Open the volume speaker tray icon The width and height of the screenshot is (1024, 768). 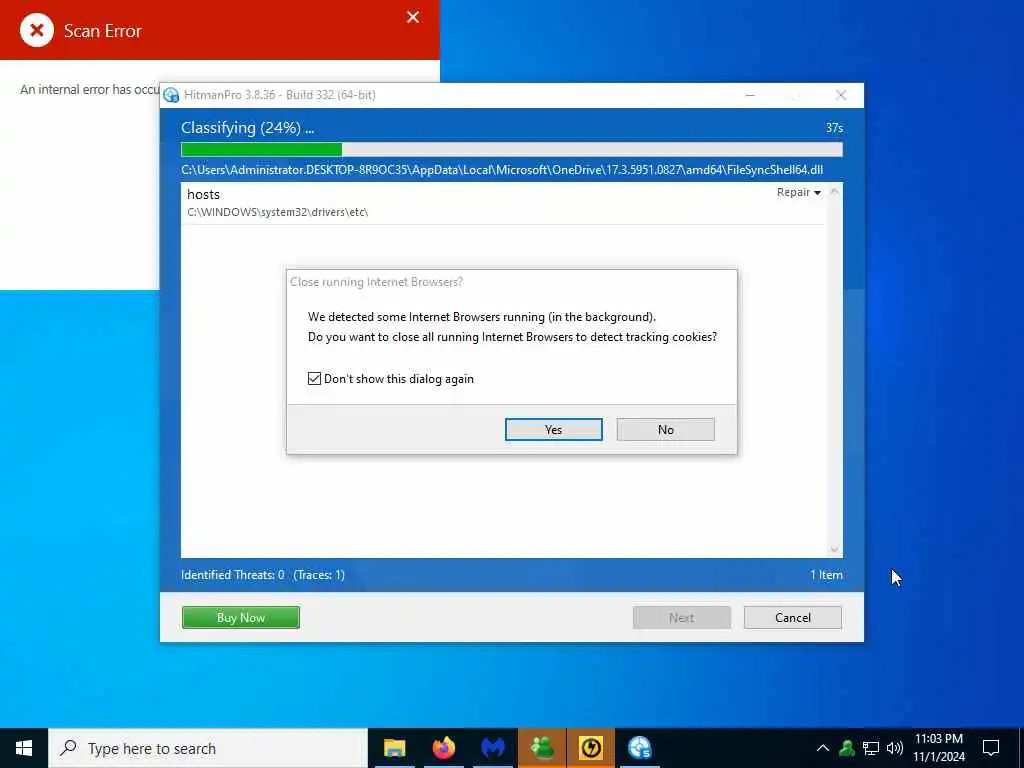[x=895, y=748]
